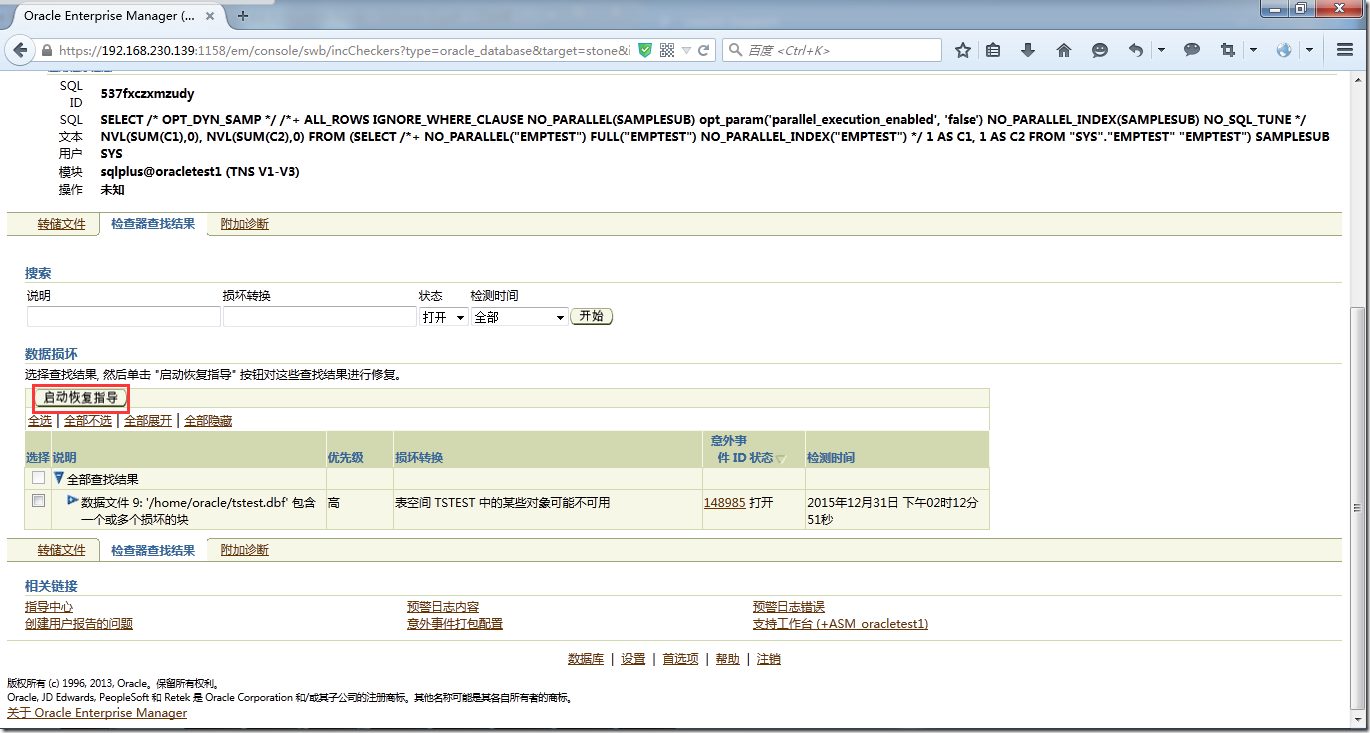Image resolution: width=1370 pixels, height=733 pixels.
Task: Bookmark this page with the star icon
Action: tap(962, 50)
